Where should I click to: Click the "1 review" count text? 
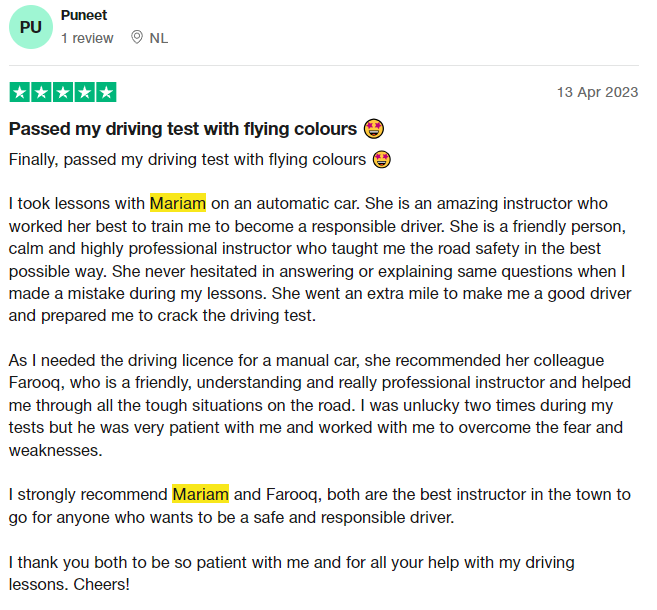87,38
